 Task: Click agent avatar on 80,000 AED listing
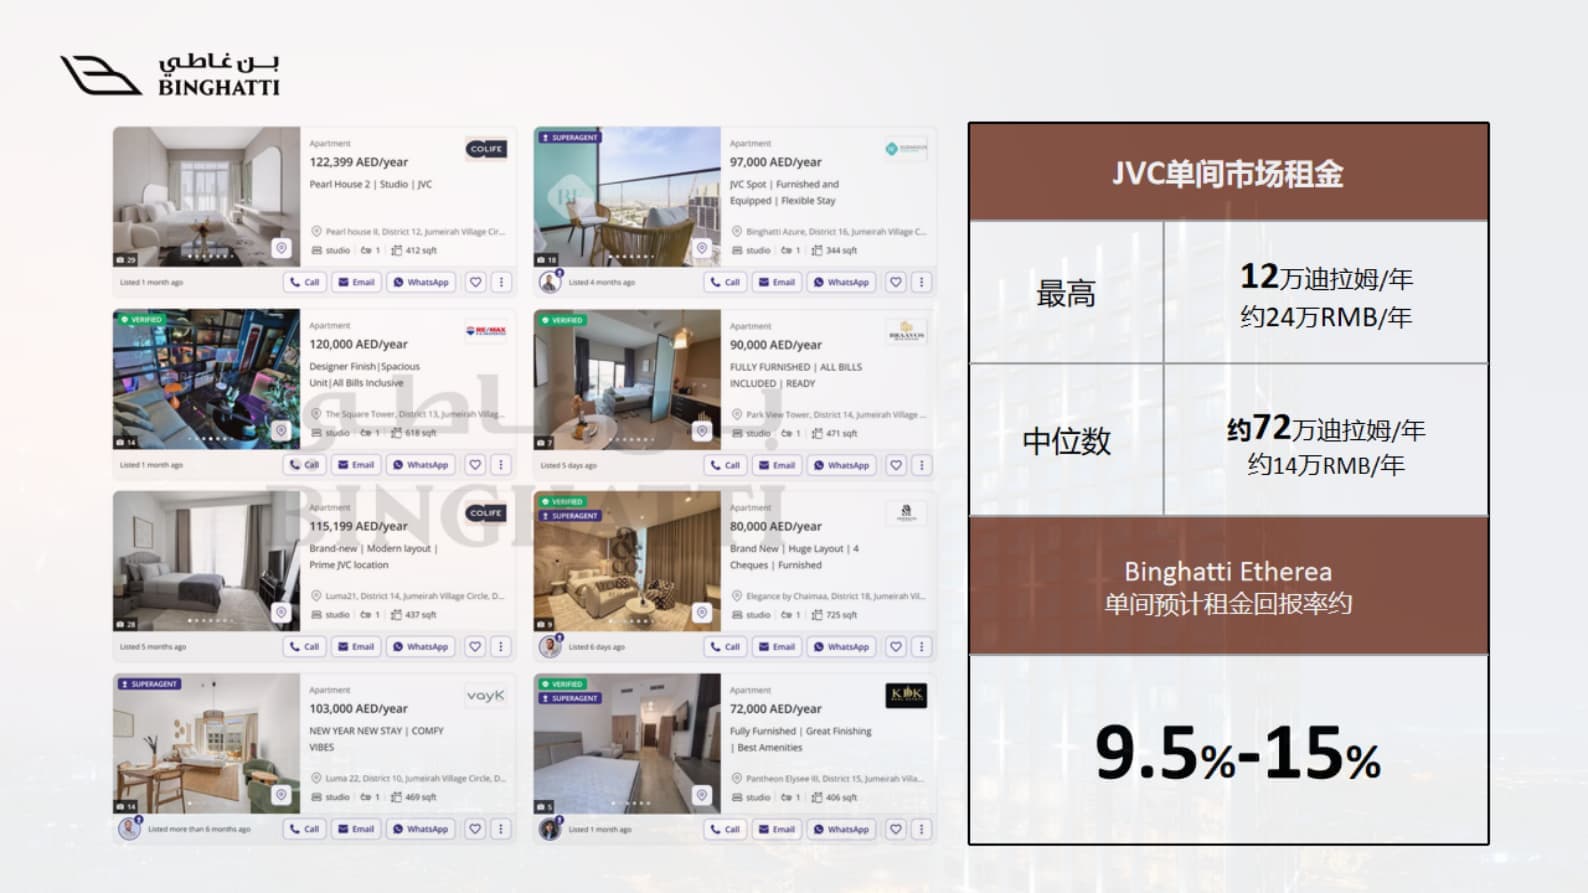[x=550, y=647]
